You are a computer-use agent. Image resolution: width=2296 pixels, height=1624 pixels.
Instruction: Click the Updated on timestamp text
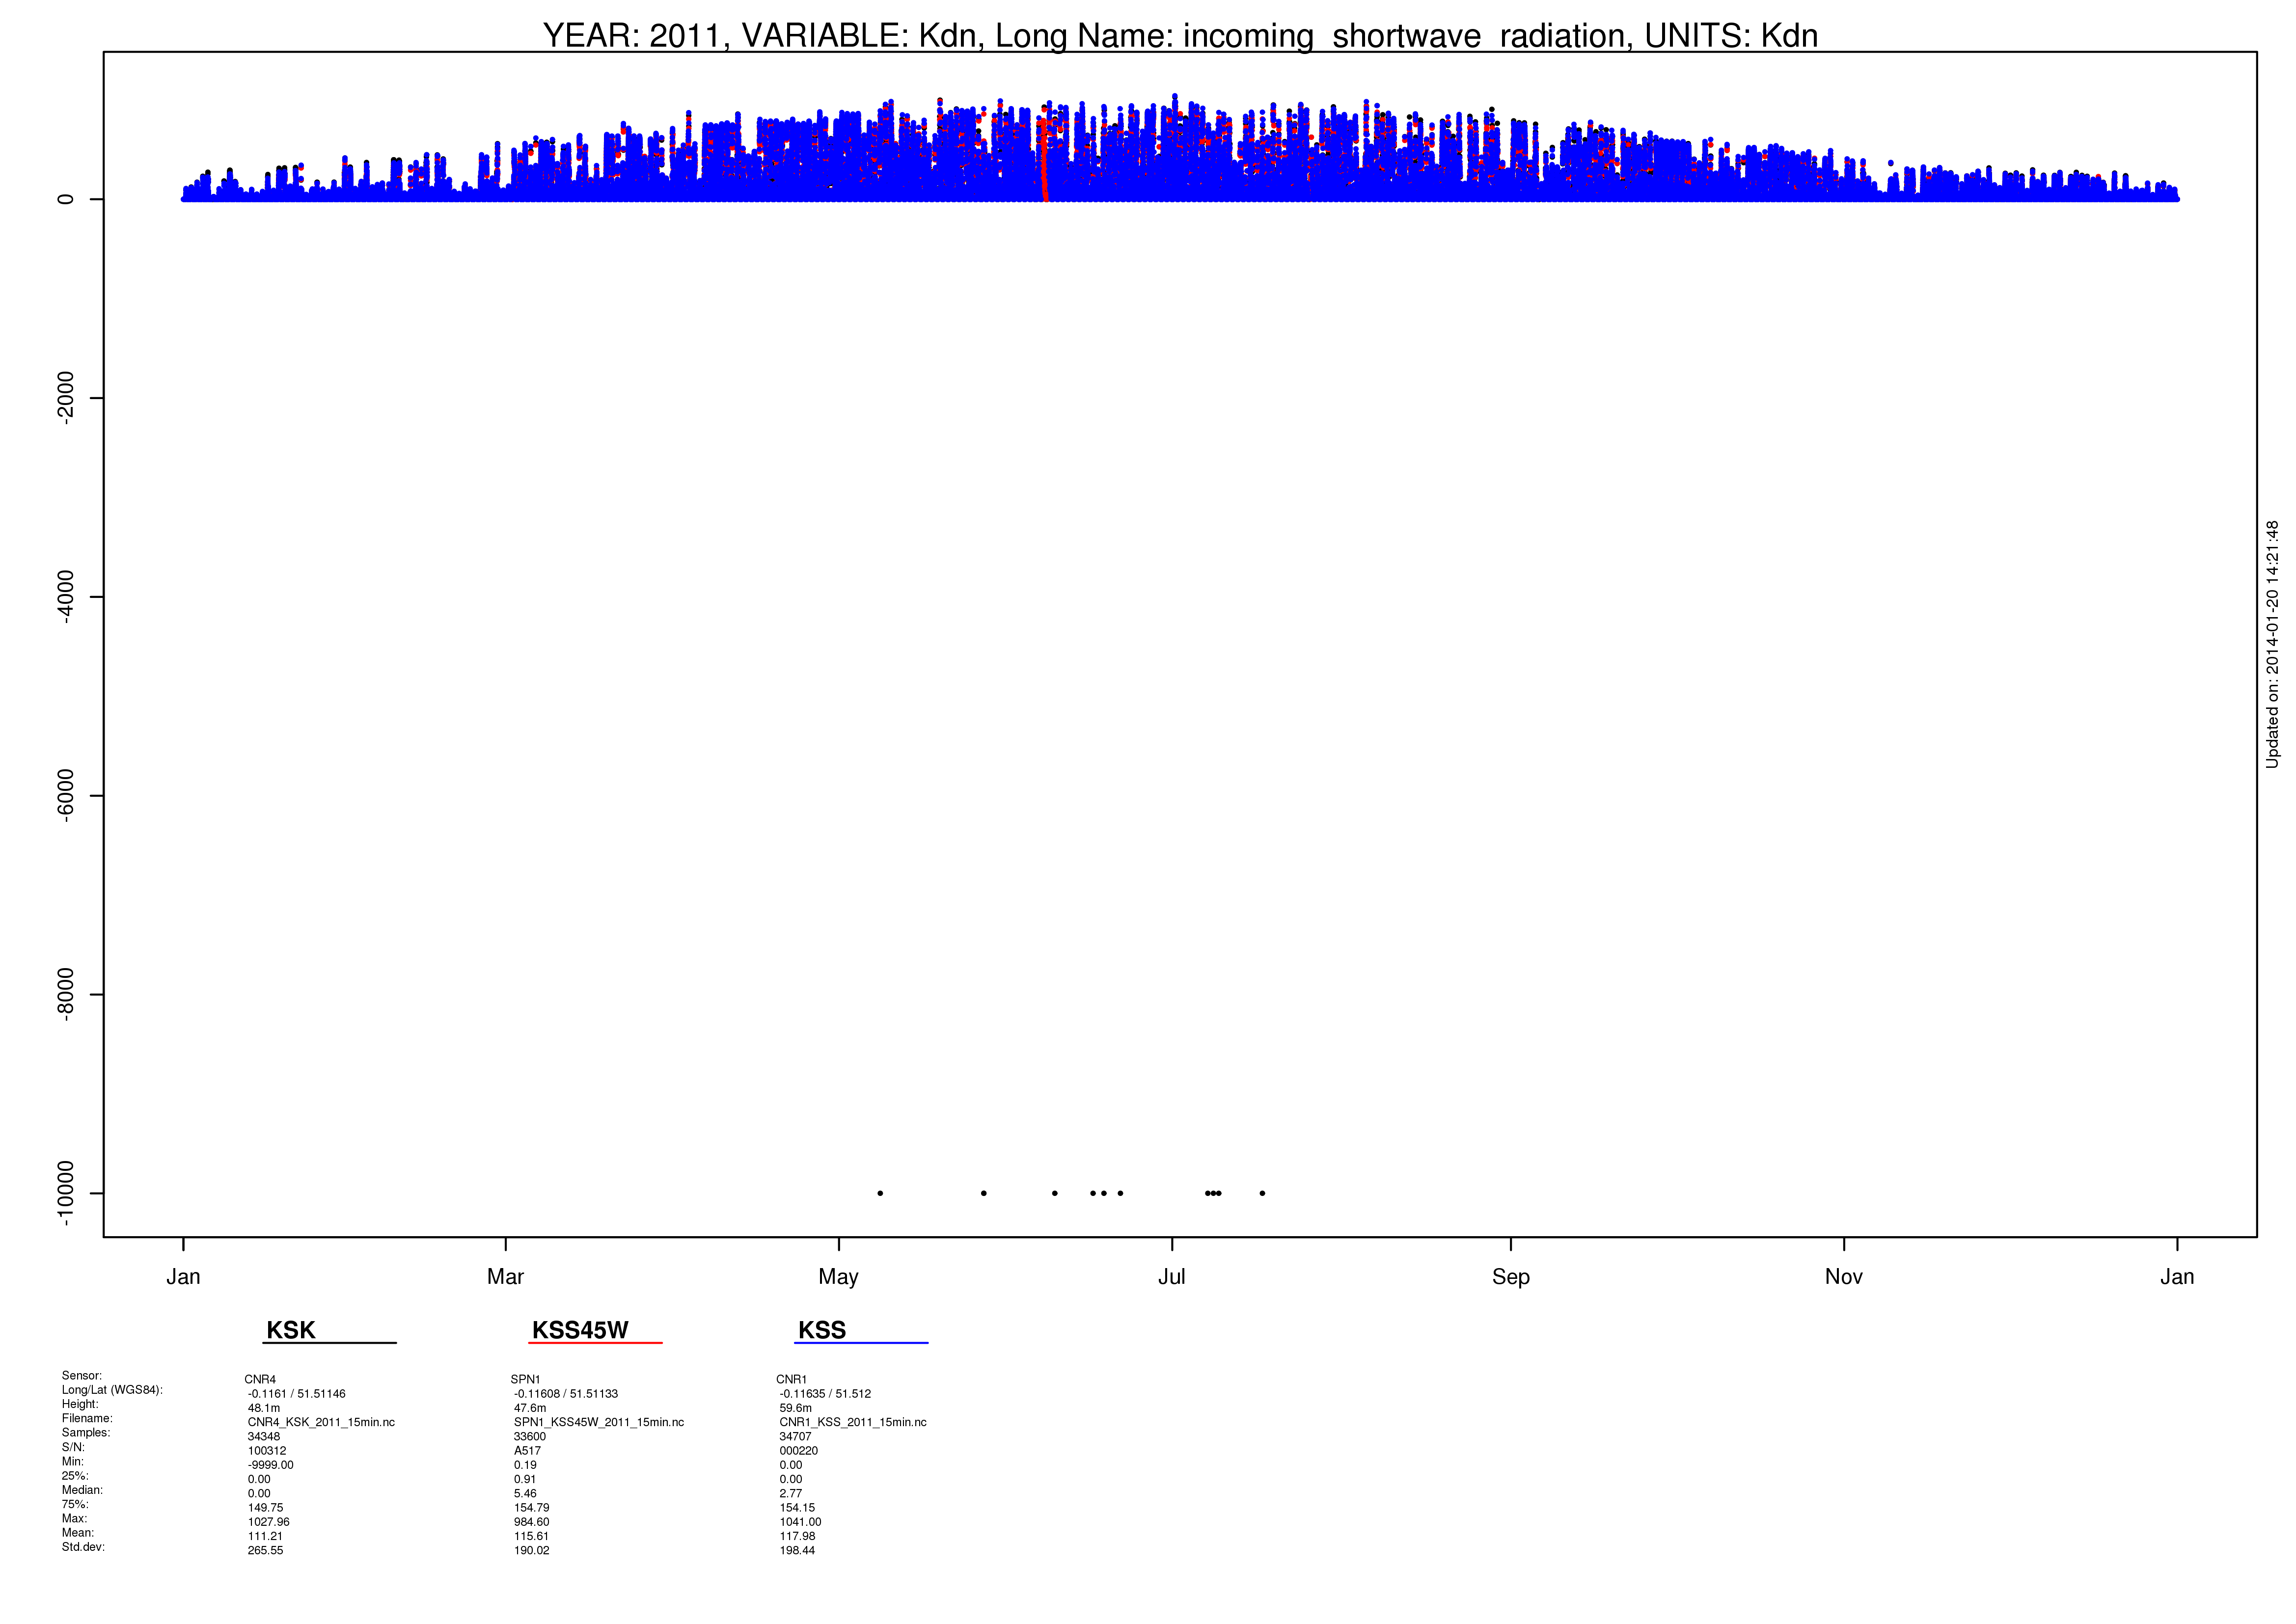[x=2272, y=644]
